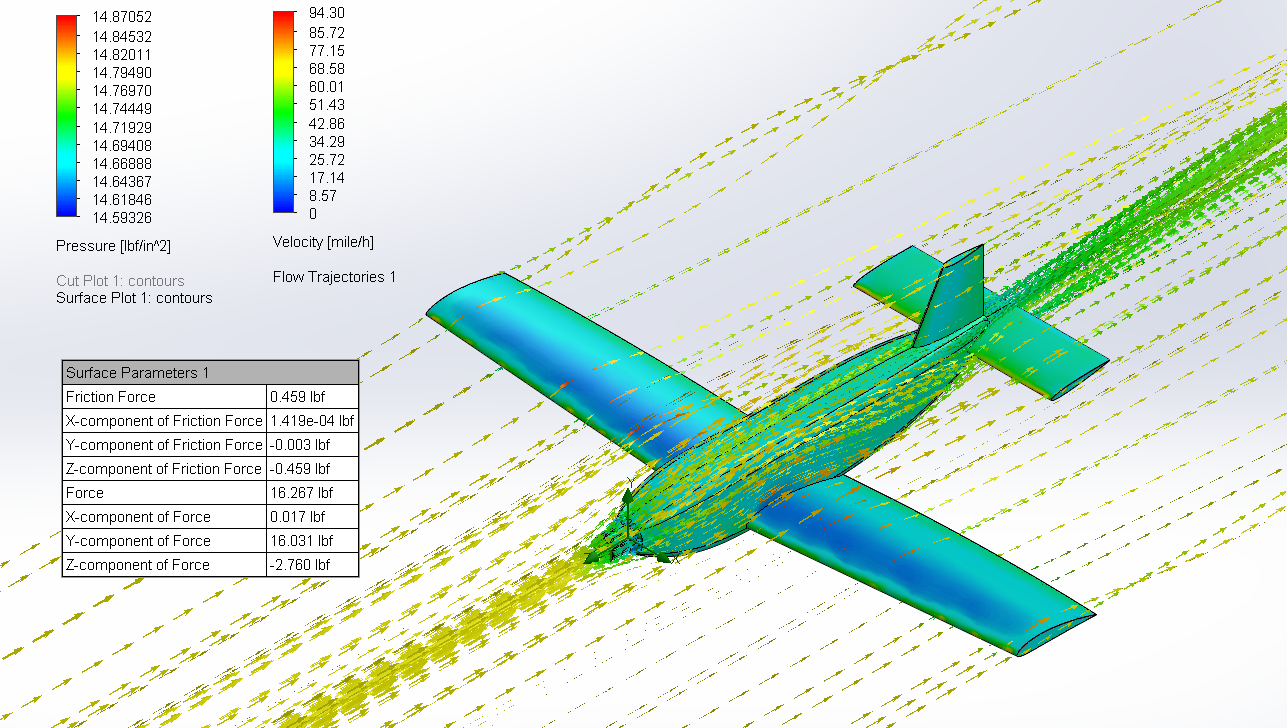
Task: Select the '-2.760 lbf' table value
Action: [300, 565]
